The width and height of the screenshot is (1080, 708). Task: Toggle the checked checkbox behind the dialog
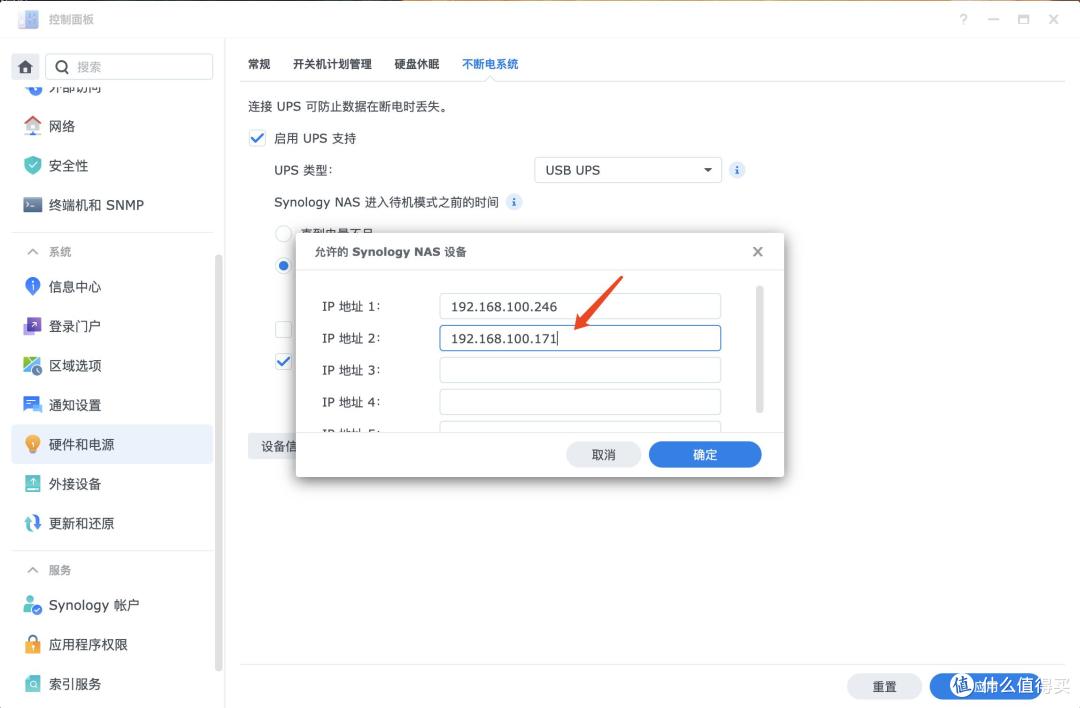pos(283,361)
